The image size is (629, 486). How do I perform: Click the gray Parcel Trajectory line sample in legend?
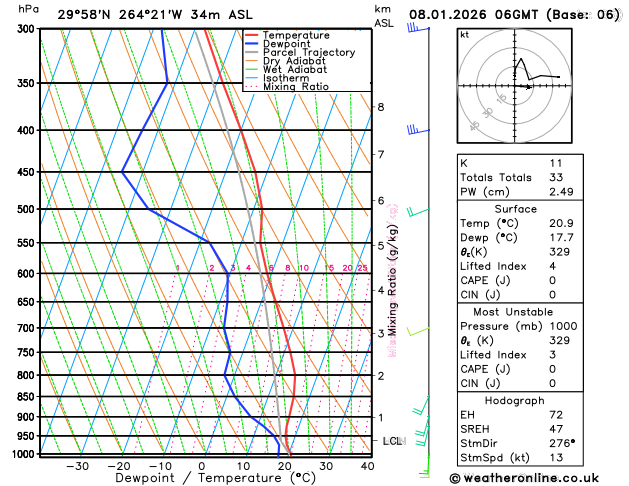[x=252, y=52]
